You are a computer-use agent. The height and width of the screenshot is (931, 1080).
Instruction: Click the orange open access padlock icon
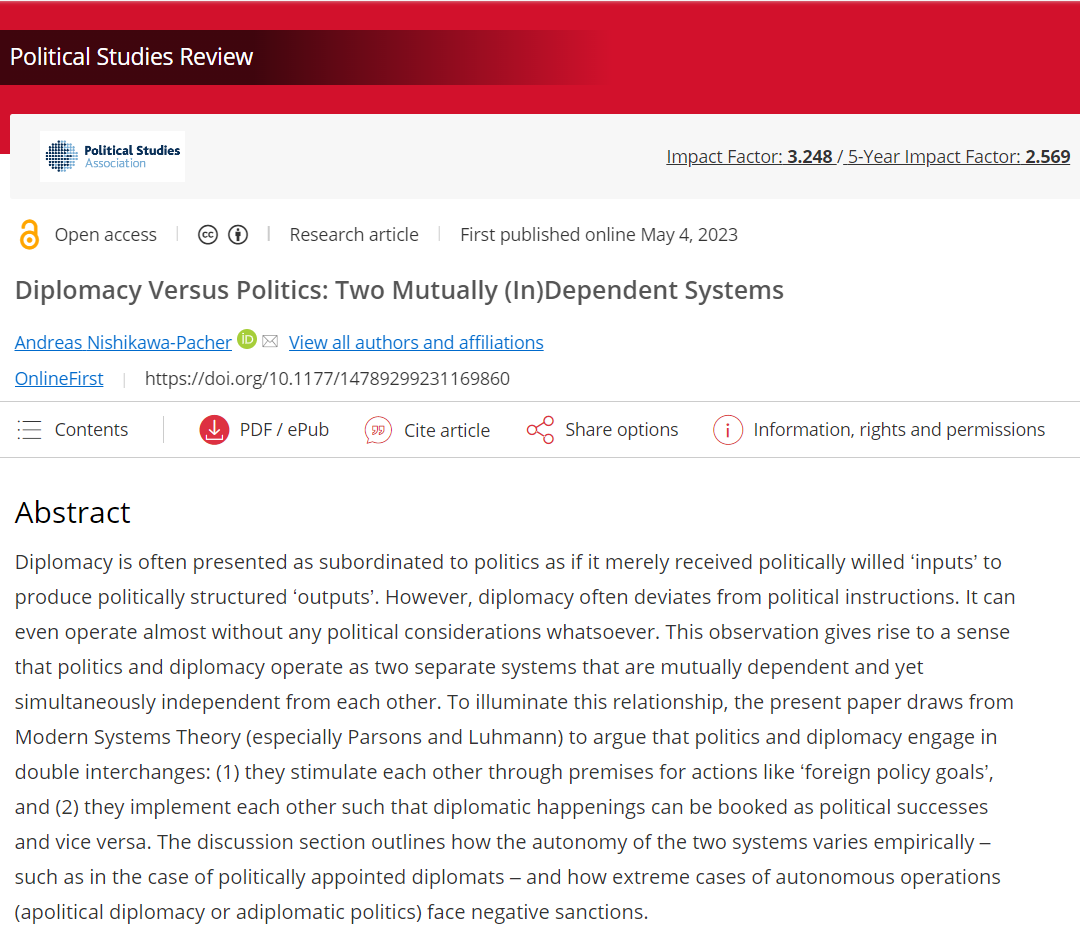click(x=29, y=235)
